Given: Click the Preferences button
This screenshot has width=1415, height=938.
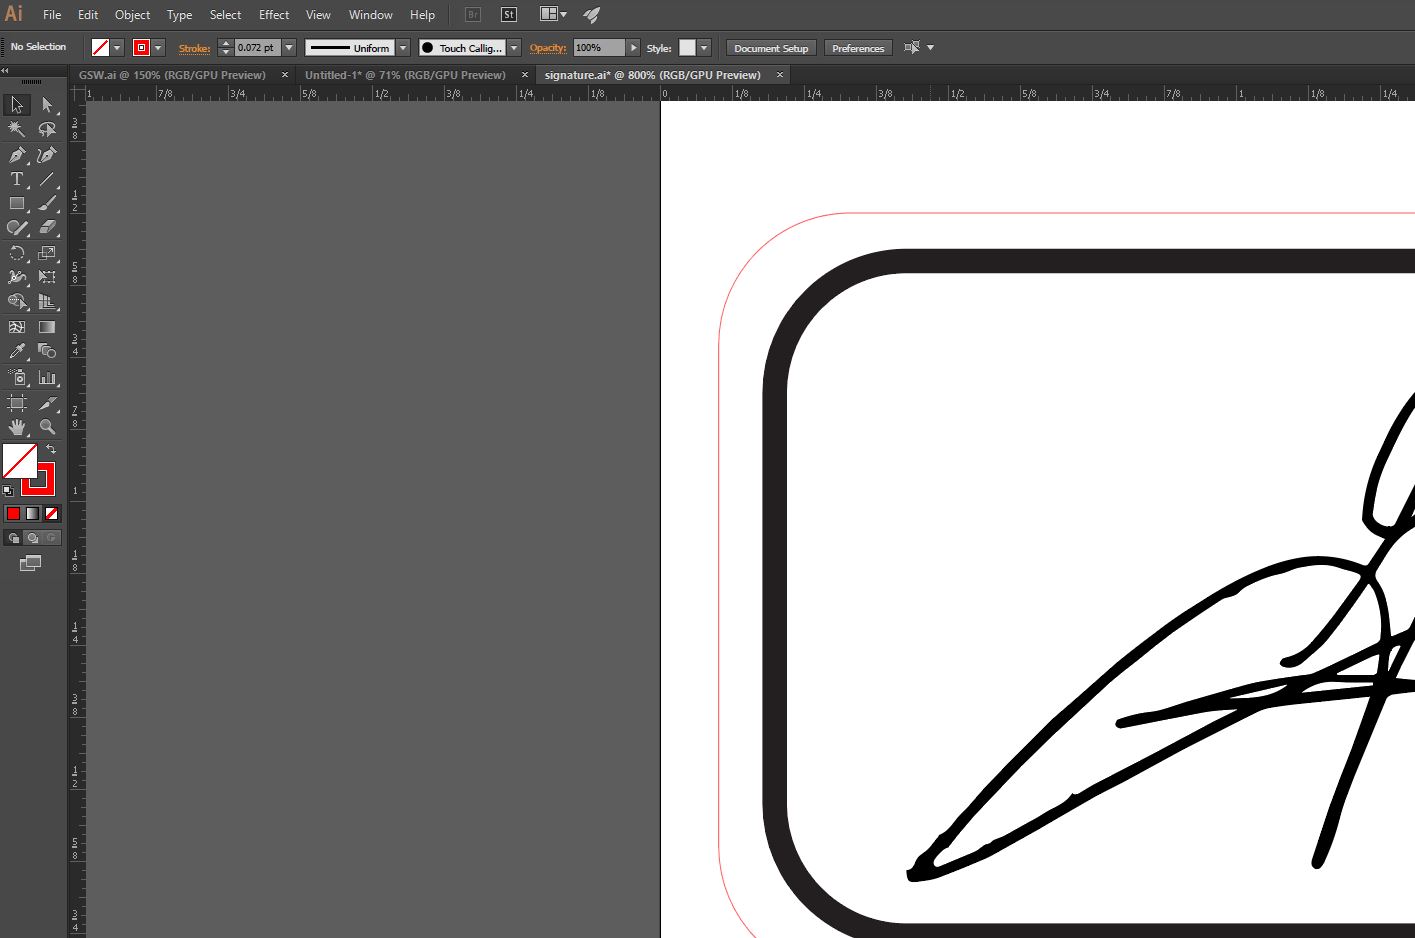Looking at the screenshot, I should click(x=858, y=48).
